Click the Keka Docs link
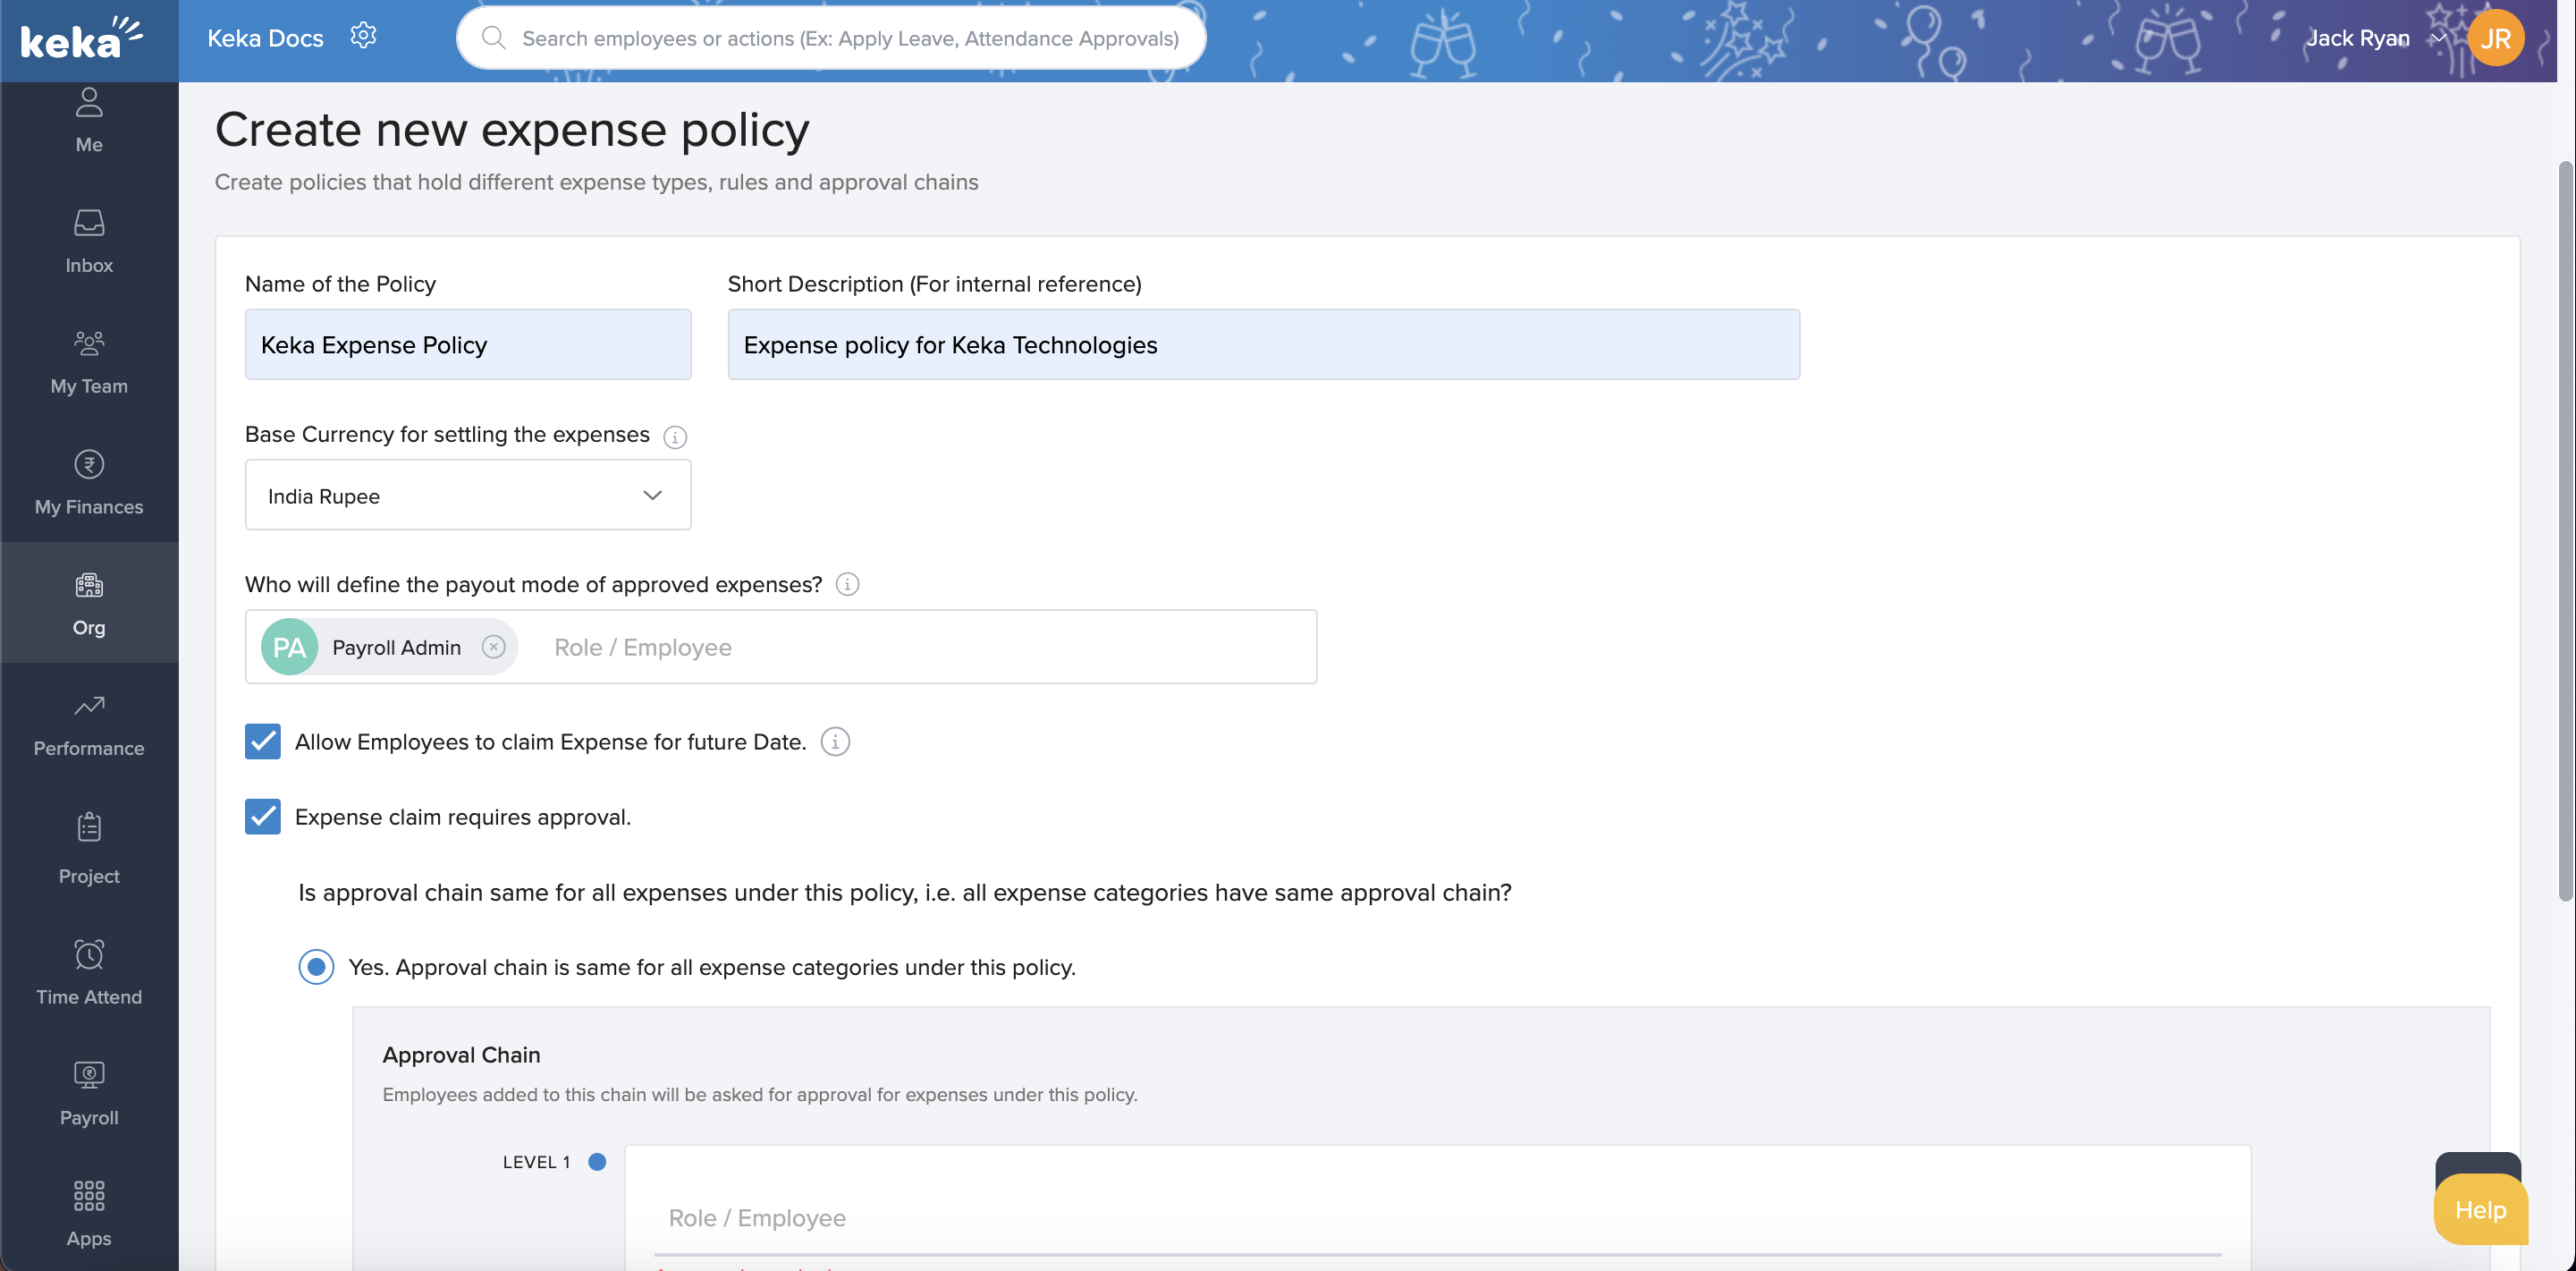 click(265, 38)
